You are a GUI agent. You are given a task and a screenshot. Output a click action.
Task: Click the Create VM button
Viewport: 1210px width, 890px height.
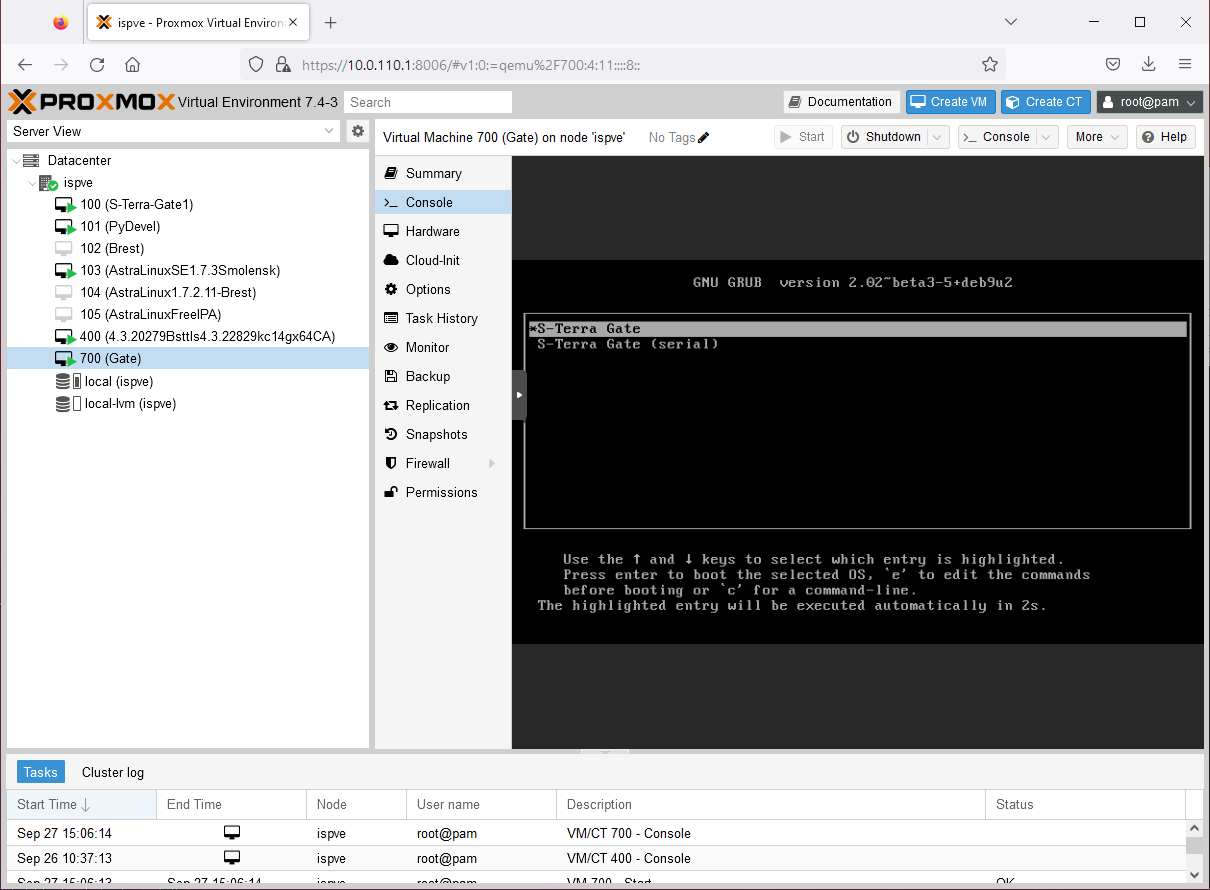949,102
